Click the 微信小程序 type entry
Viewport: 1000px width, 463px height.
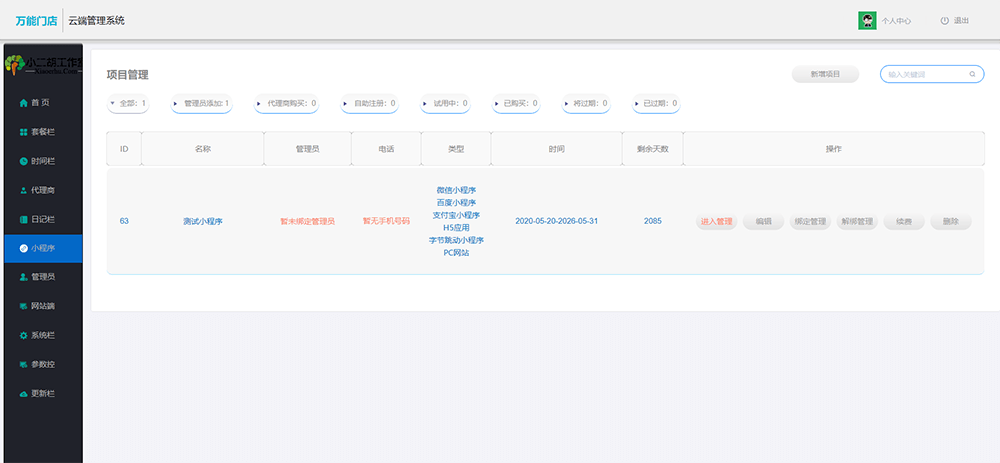[x=457, y=190]
